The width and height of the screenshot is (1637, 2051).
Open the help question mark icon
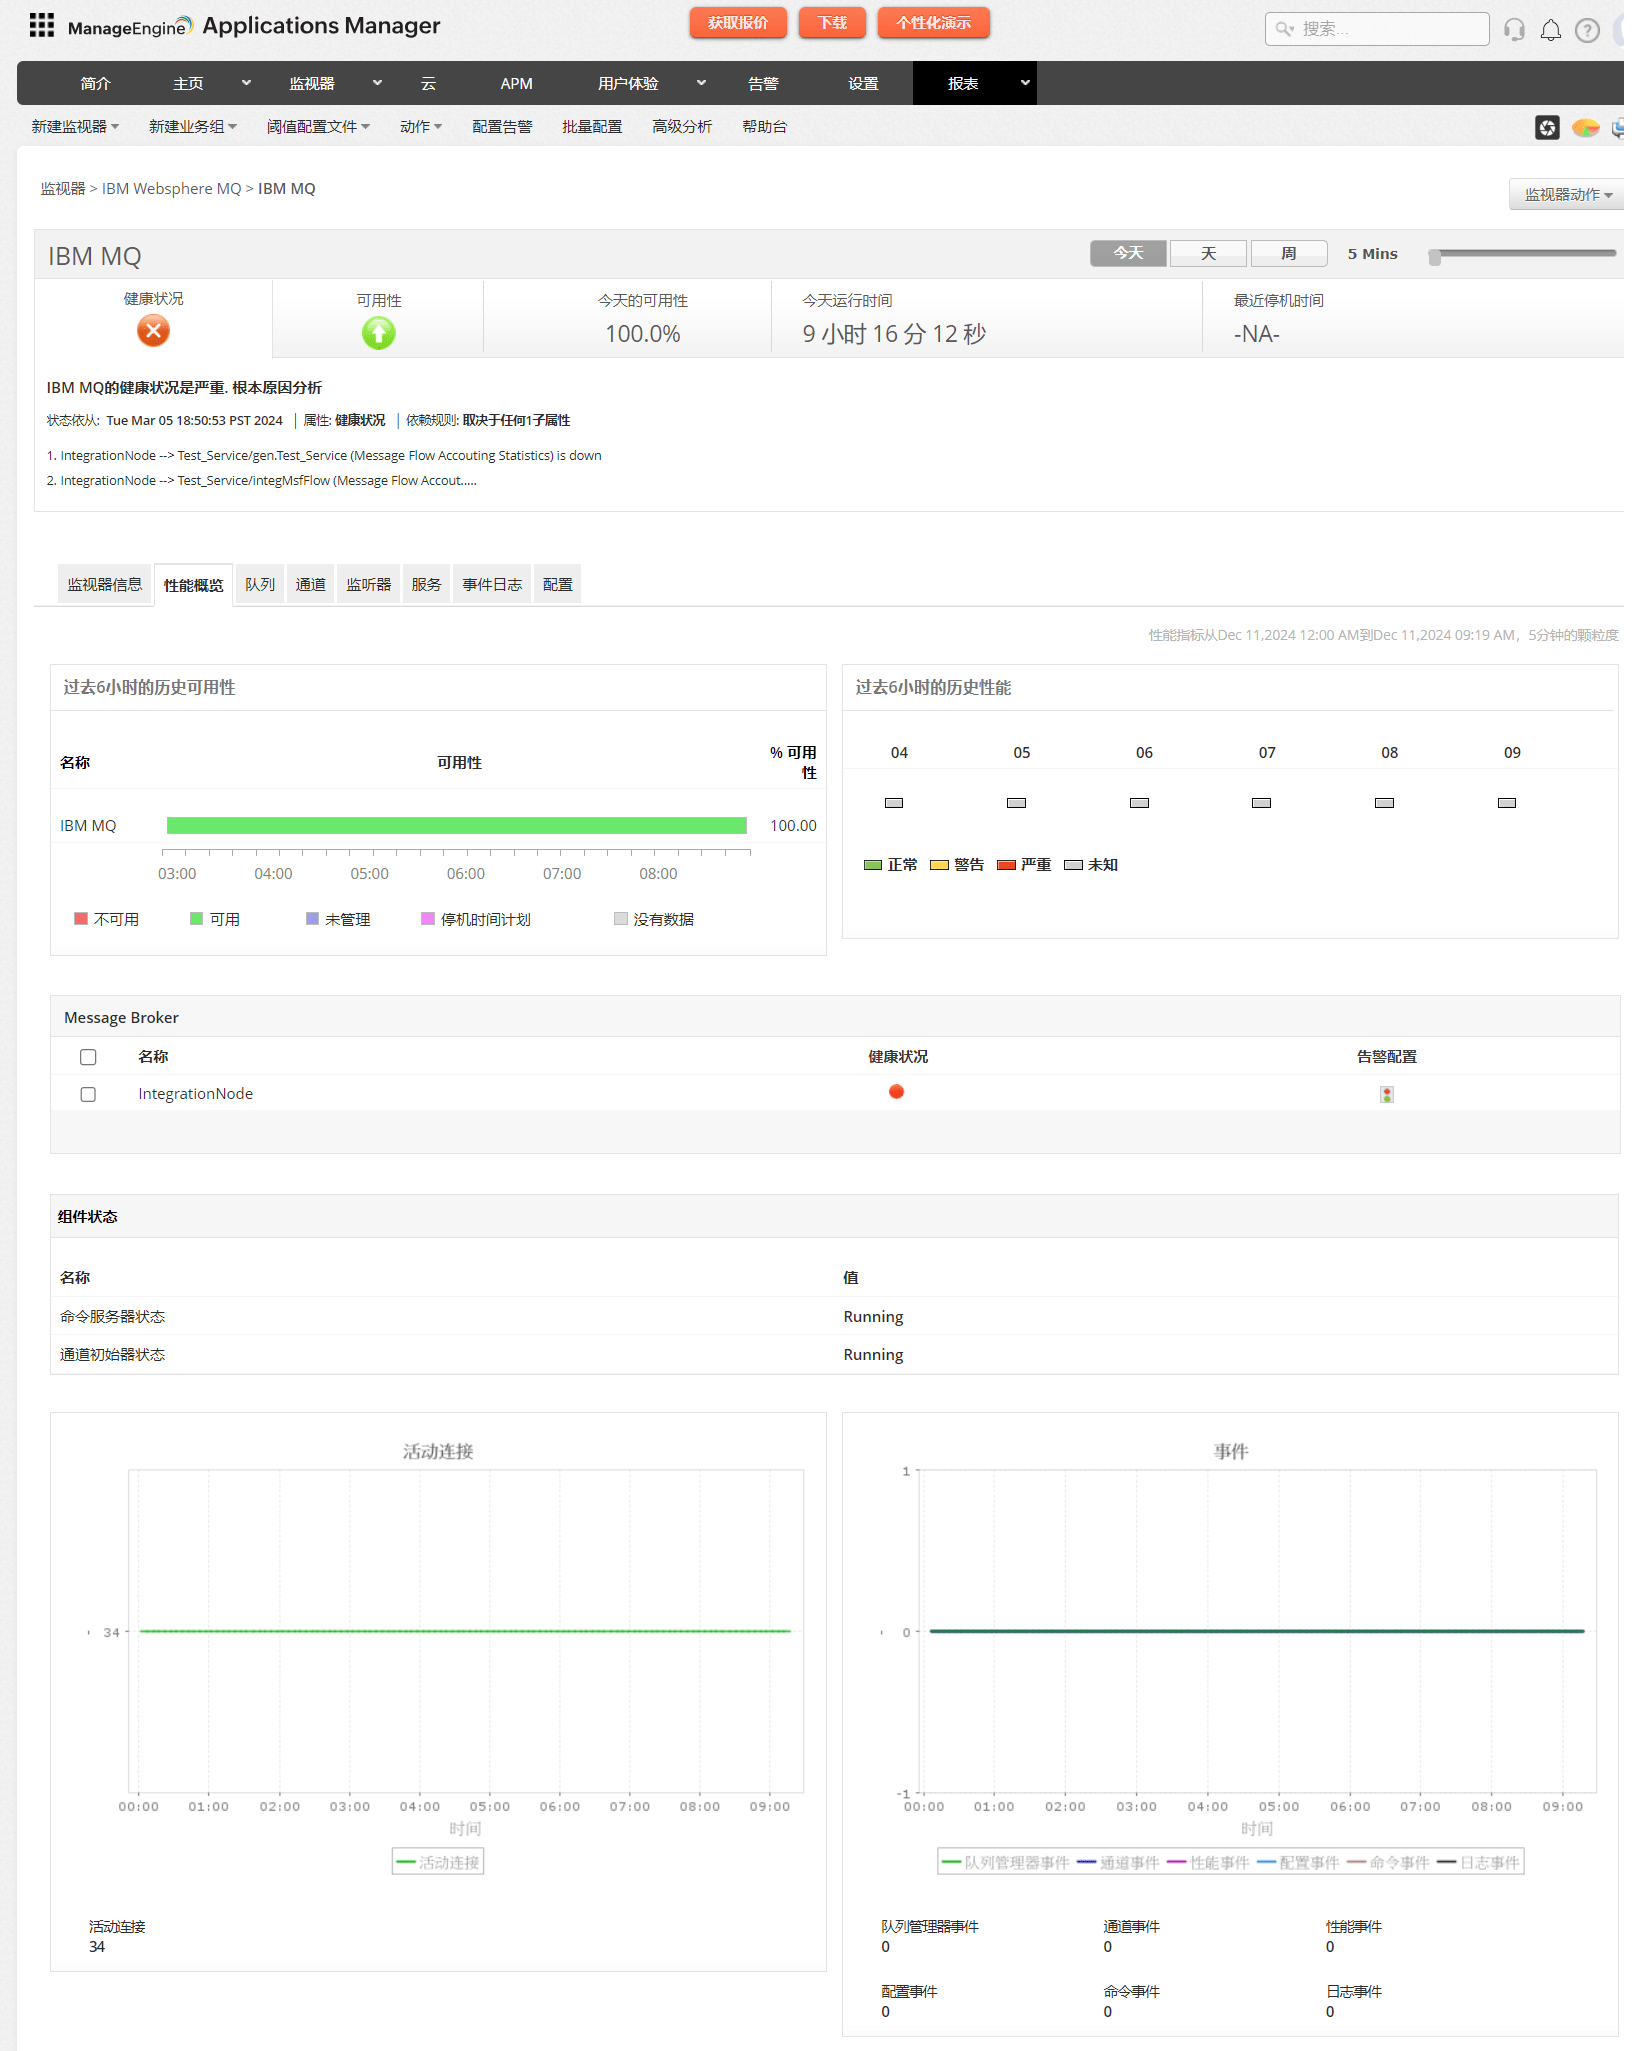(1587, 29)
